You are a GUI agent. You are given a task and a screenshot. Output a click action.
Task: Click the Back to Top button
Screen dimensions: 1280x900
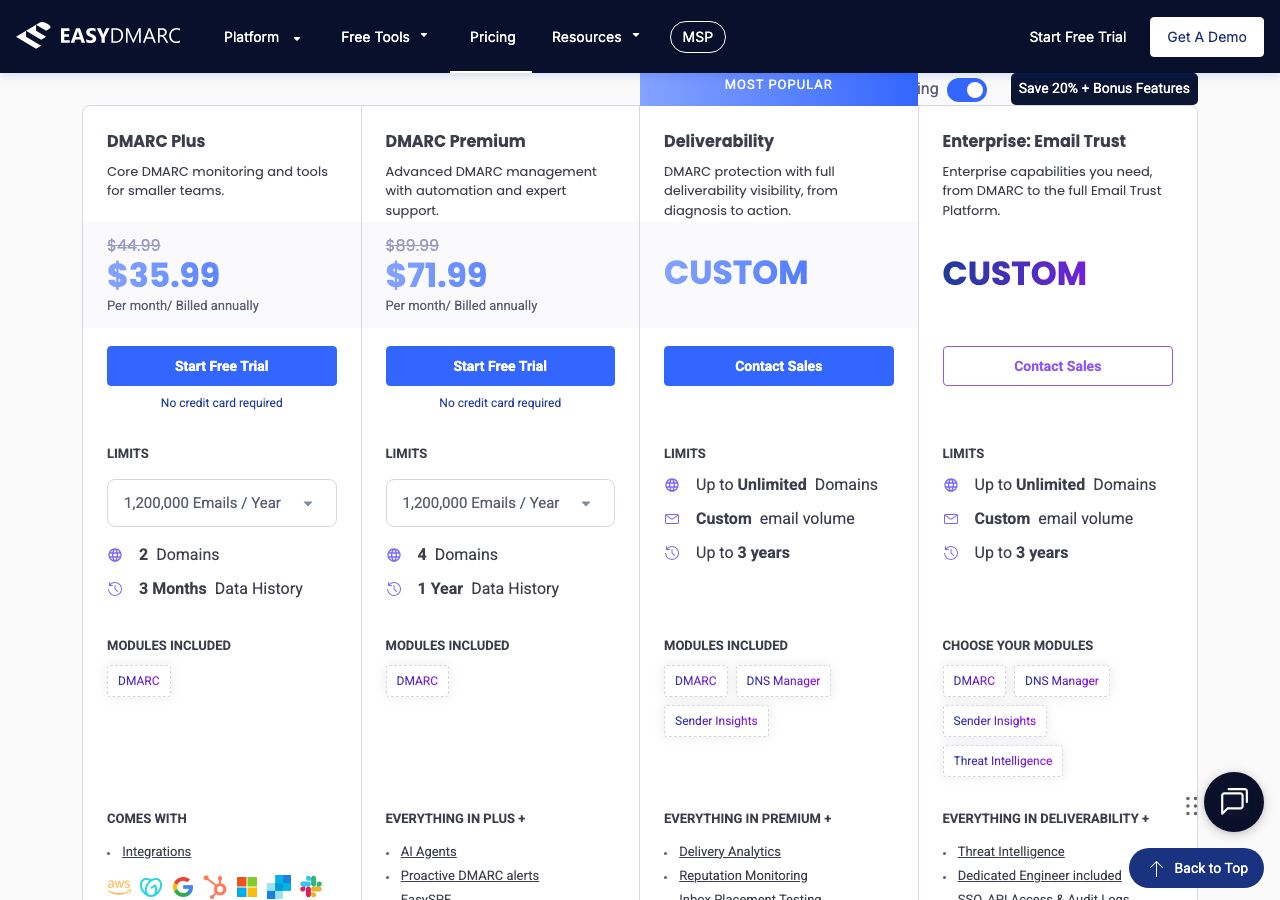tap(1197, 868)
